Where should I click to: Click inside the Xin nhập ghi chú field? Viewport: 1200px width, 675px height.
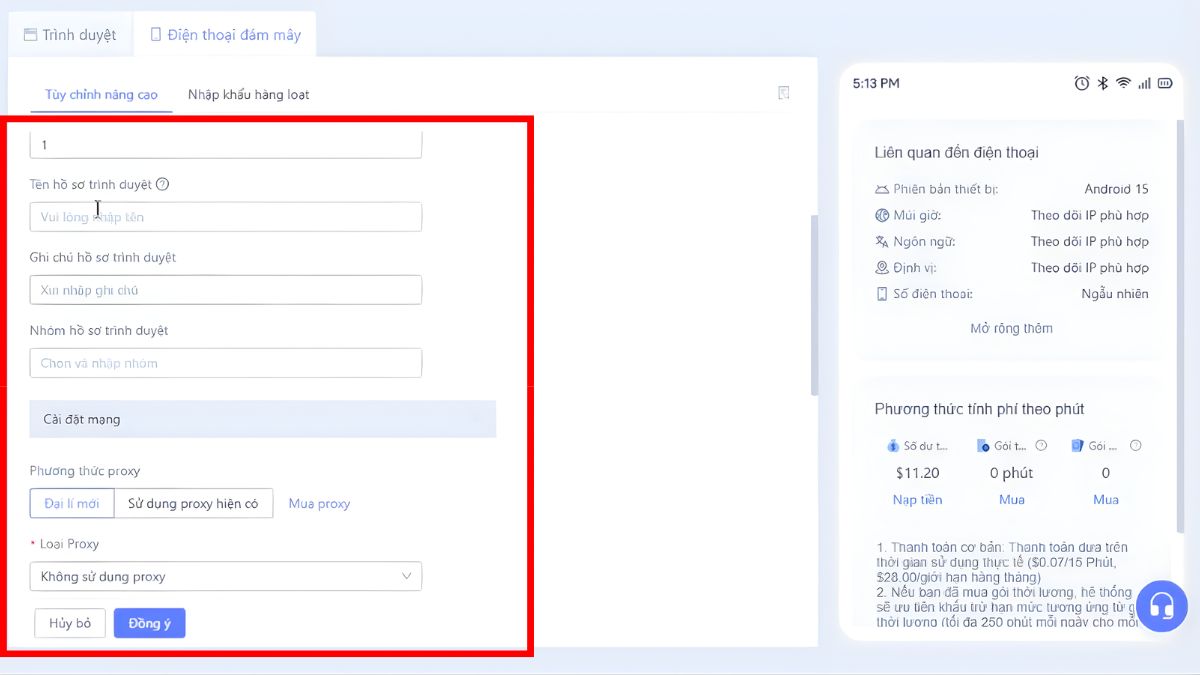pyautogui.click(x=225, y=290)
